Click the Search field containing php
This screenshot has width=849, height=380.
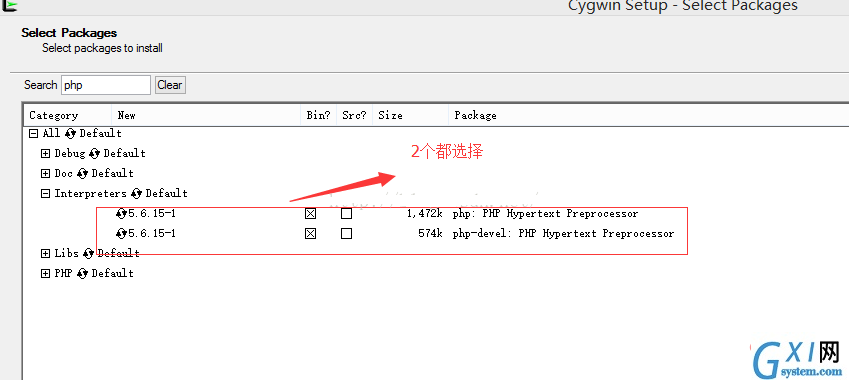(x=106, y=85)
